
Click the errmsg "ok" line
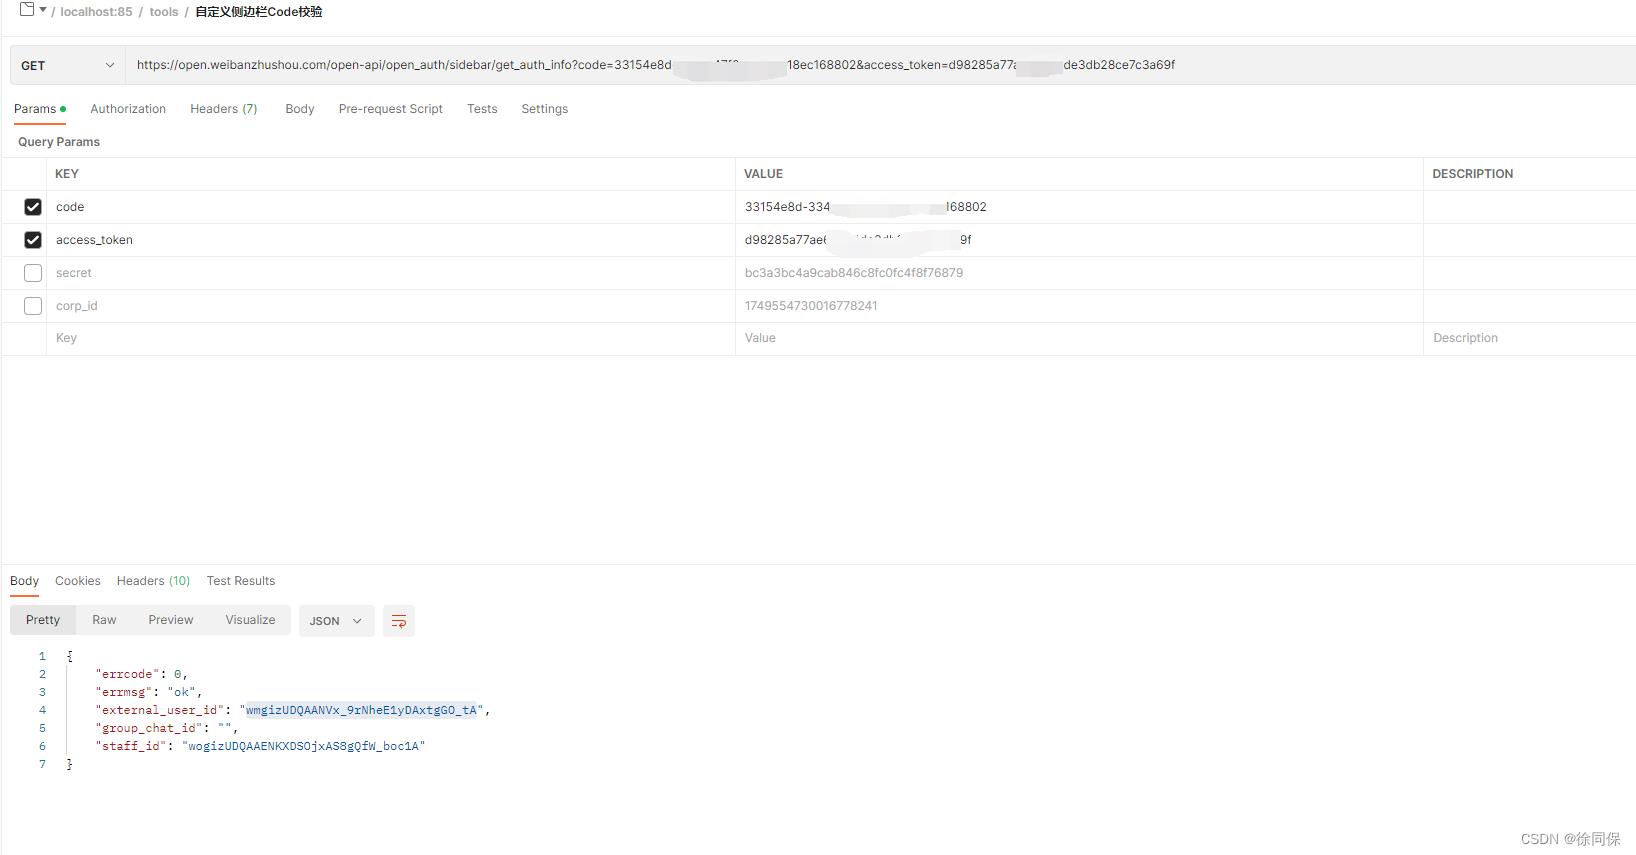pyautogui.click(x=148, y=692)
